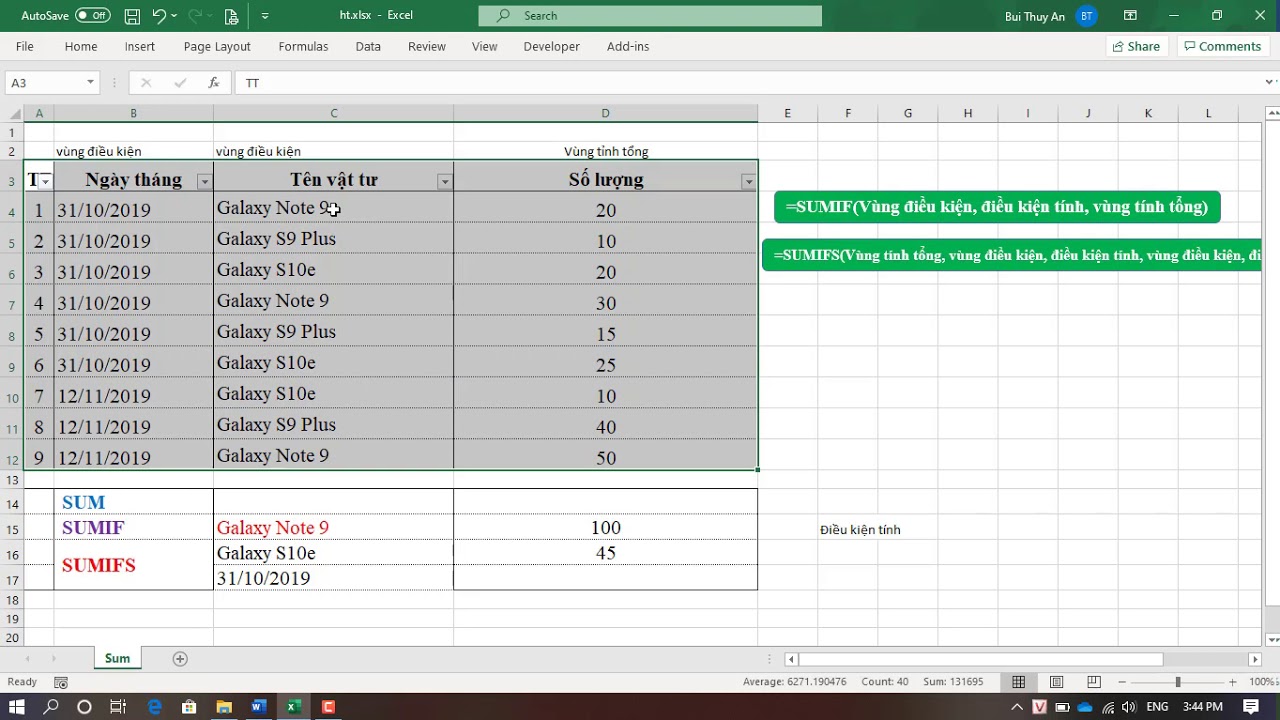Open the File menu

[x=25, y=46]
